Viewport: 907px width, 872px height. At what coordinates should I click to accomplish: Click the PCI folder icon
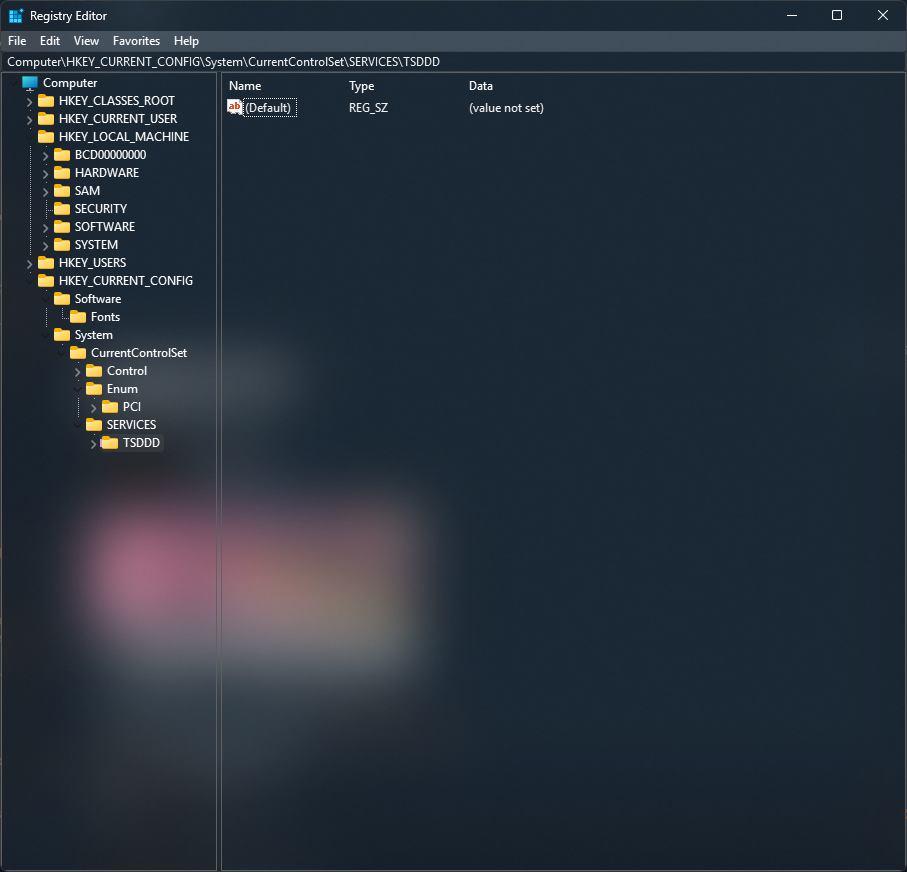click(x=110, y=407)
